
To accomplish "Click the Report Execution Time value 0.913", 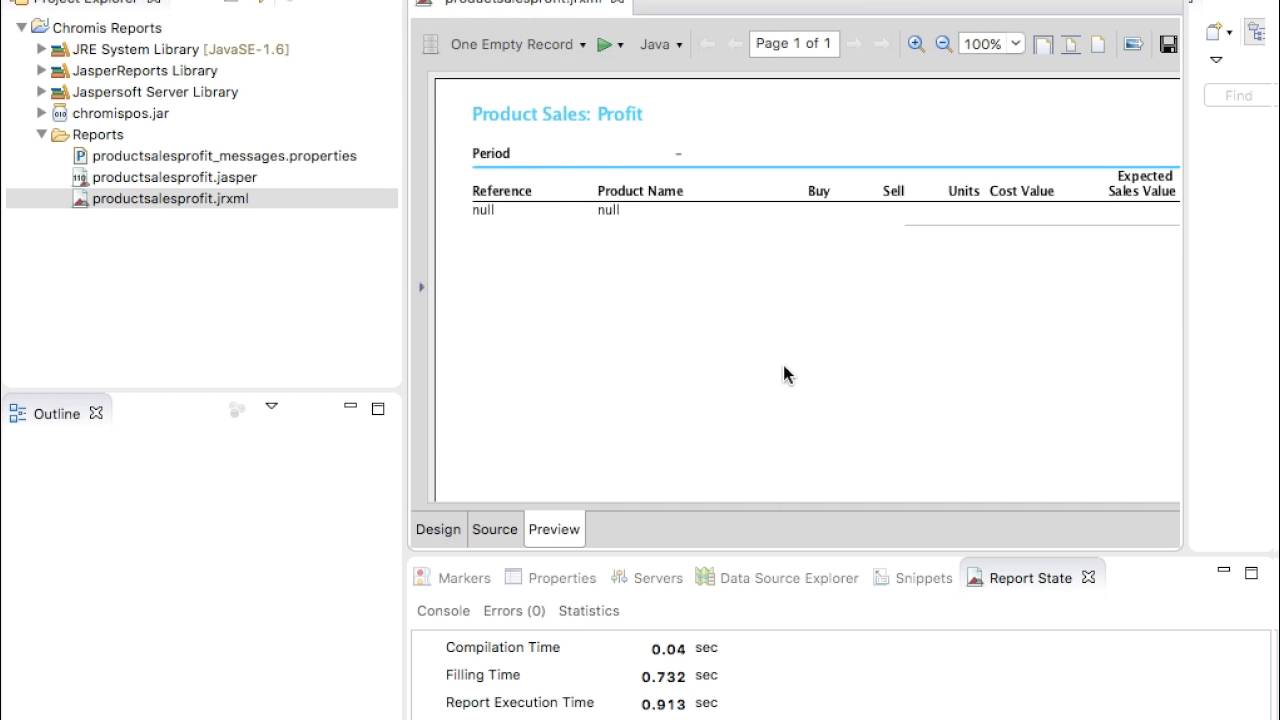I will (663, 704).
